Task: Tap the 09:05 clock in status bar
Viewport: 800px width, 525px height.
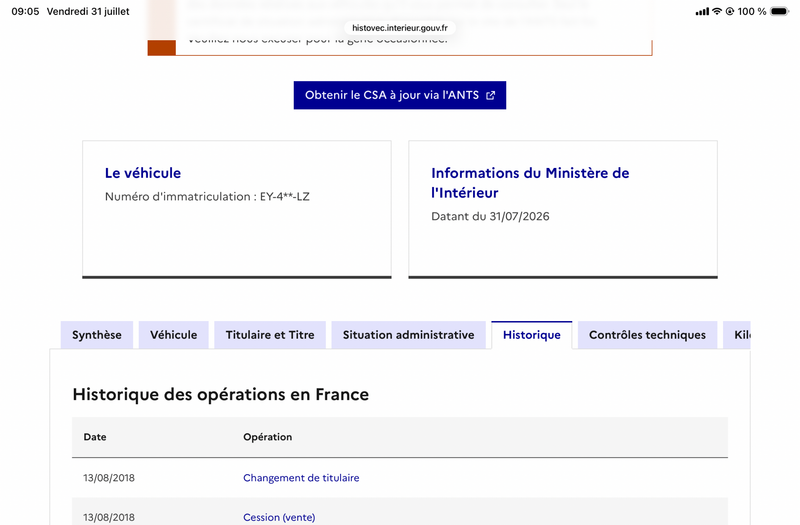Action: (x=25, y=11)
